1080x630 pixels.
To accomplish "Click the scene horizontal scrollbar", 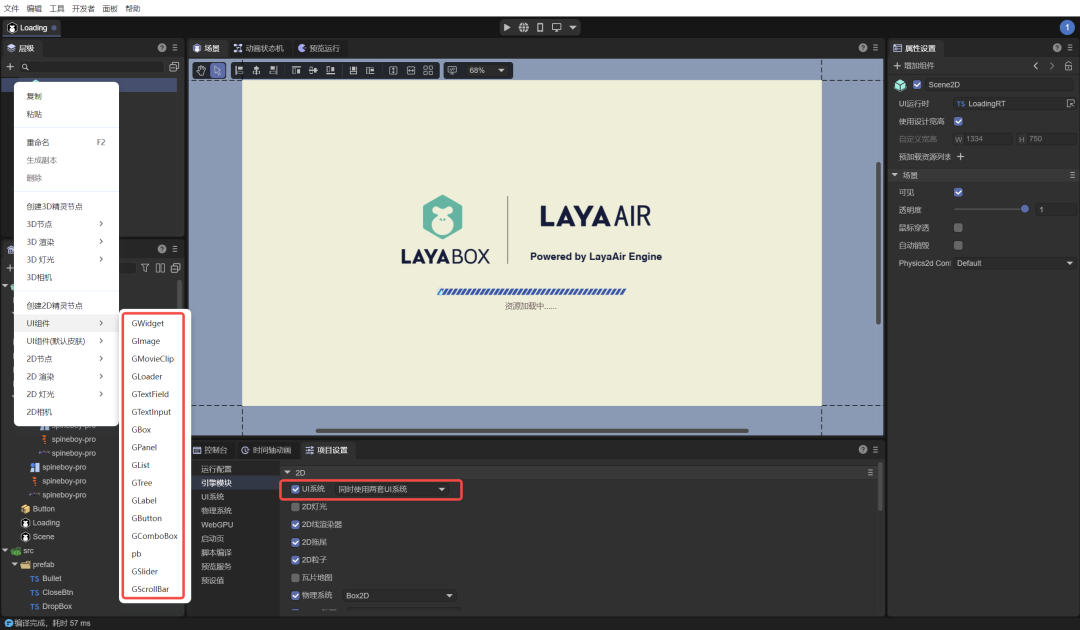I will click(532, 431).
